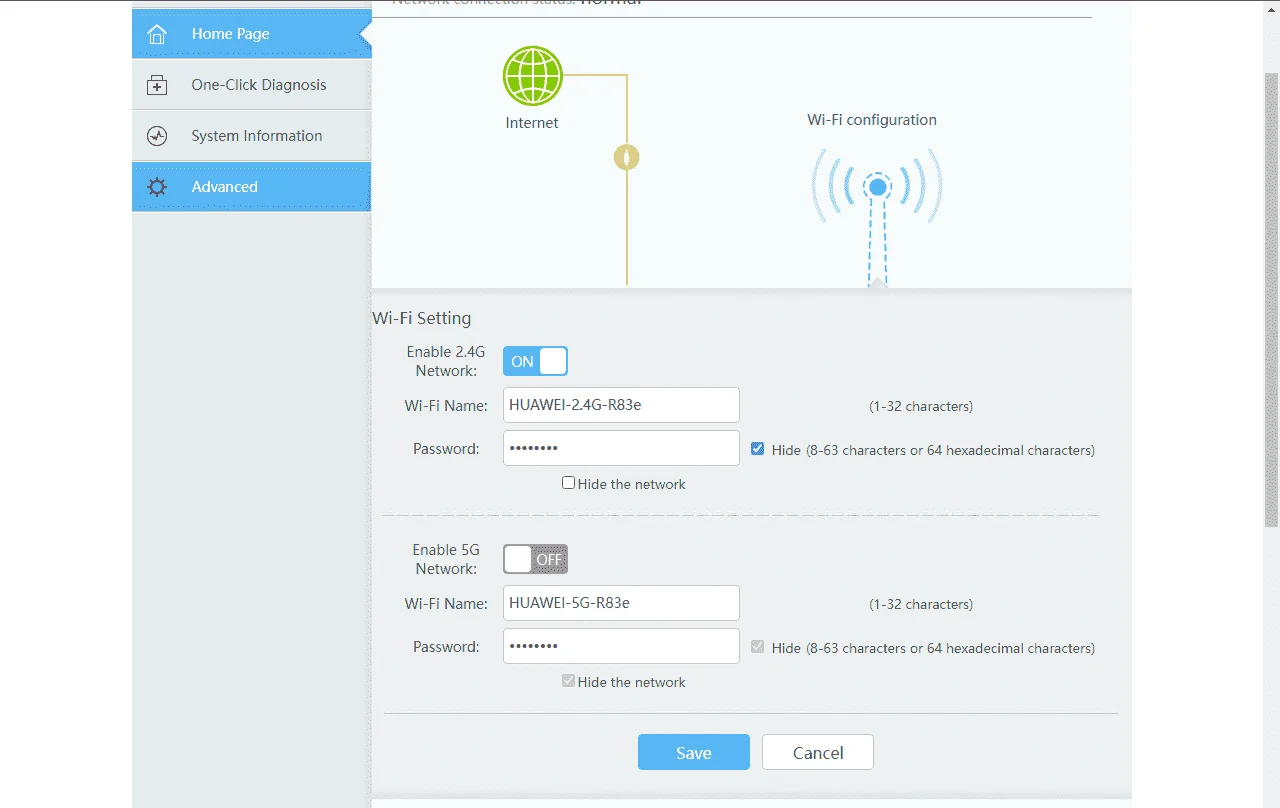Screen dimensions: 1280x808
Task: Toggle Hide checkbox for the 5G password
Action: [758, 647]
